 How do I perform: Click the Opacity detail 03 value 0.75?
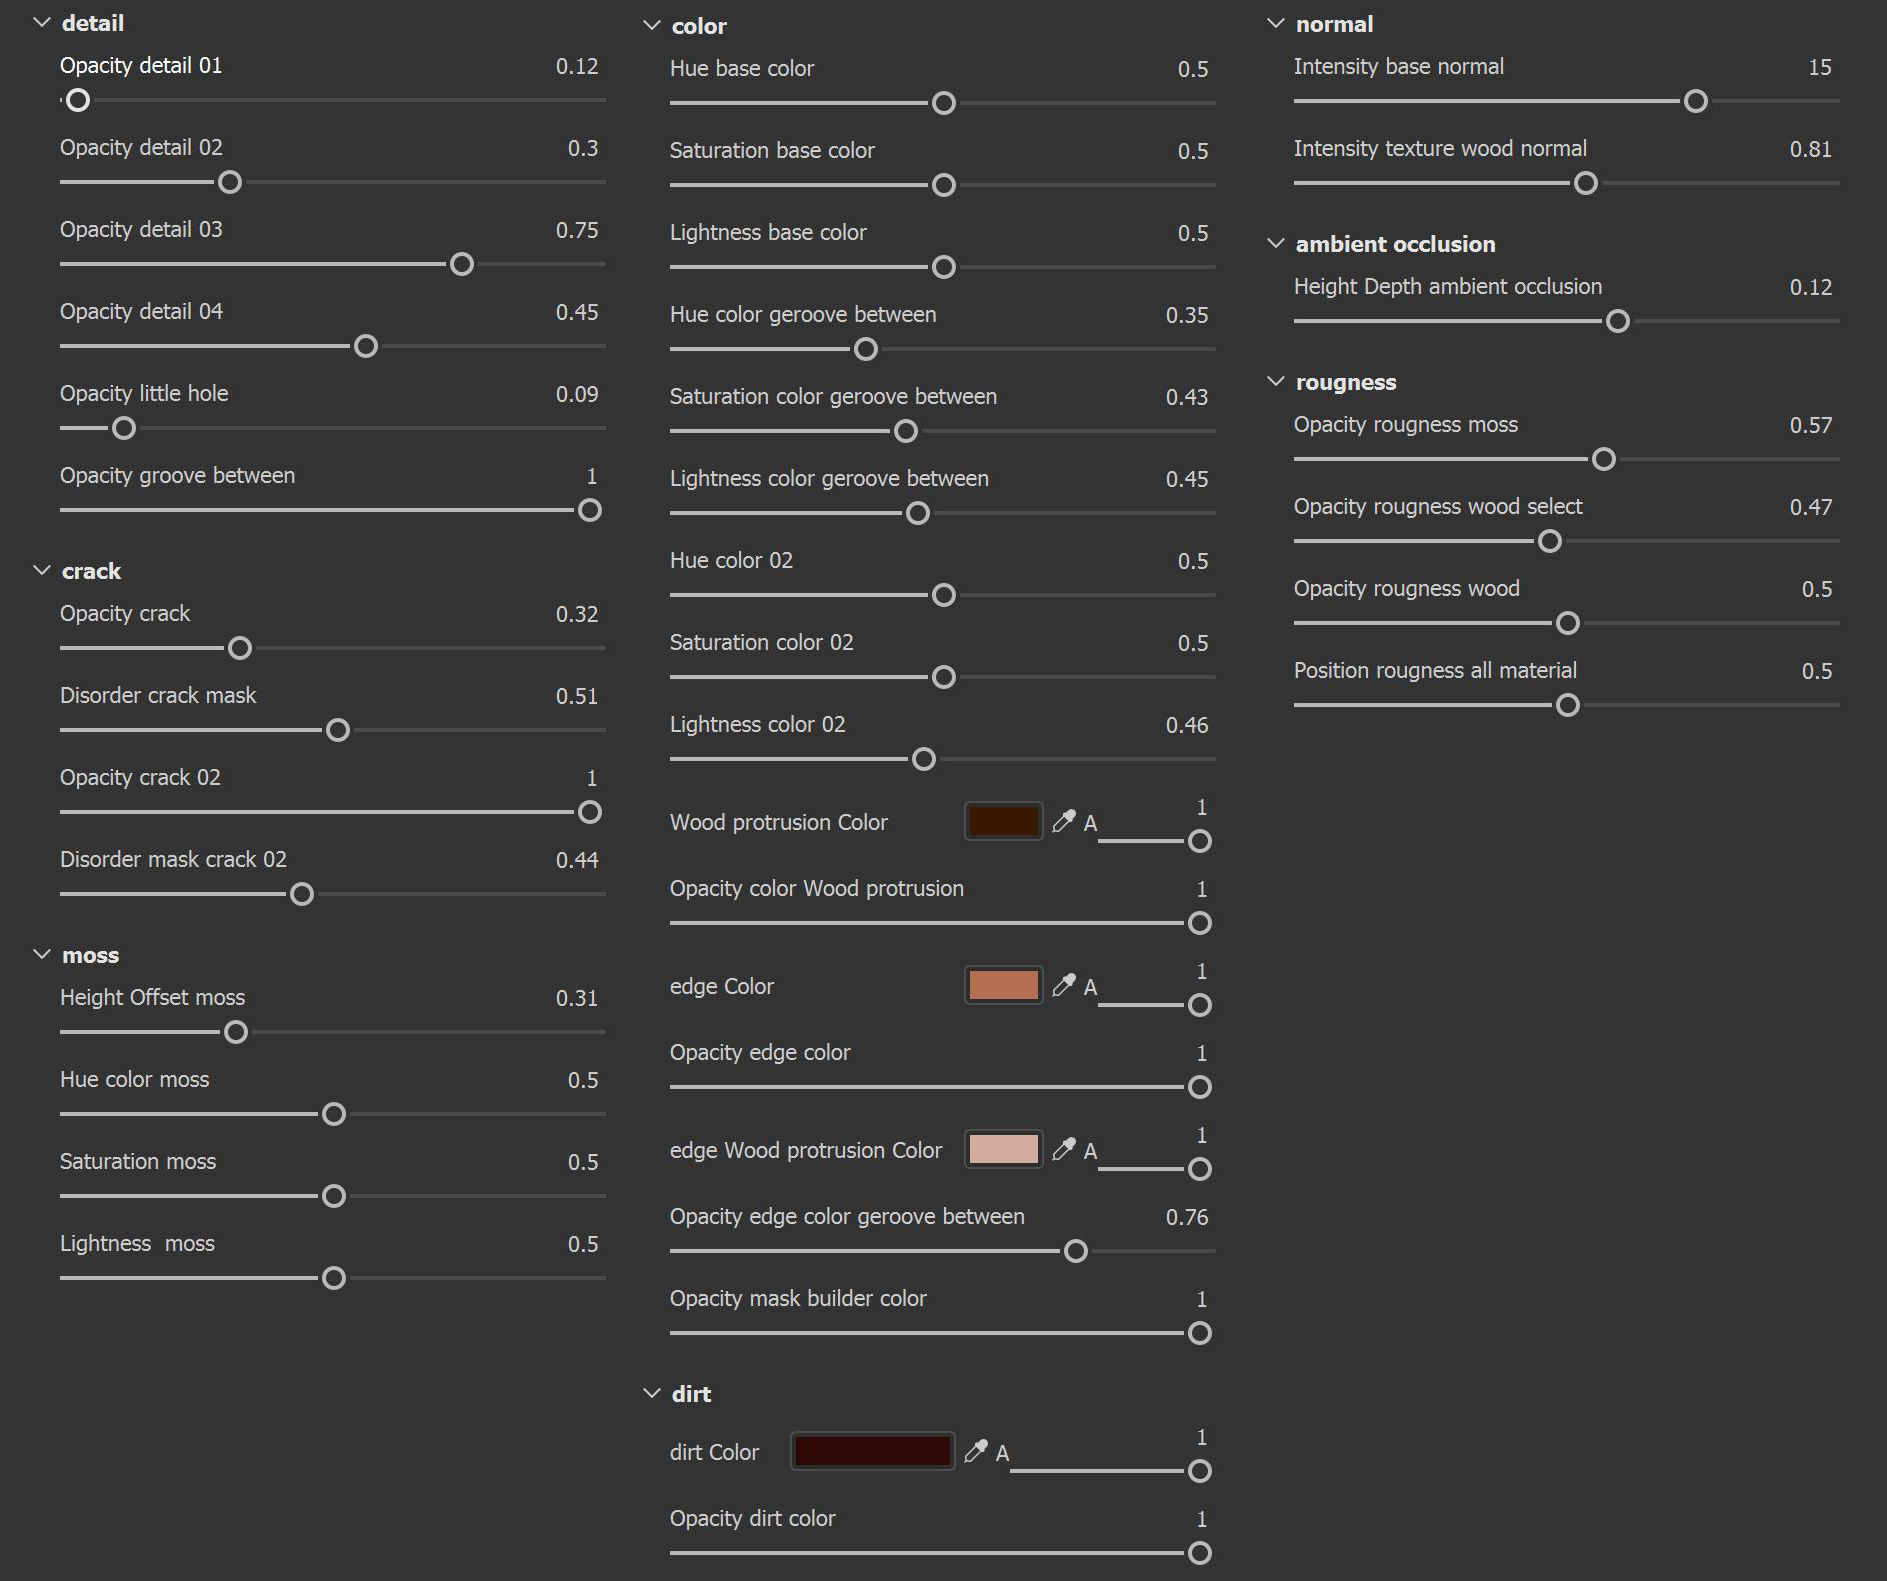click(577, 230)
